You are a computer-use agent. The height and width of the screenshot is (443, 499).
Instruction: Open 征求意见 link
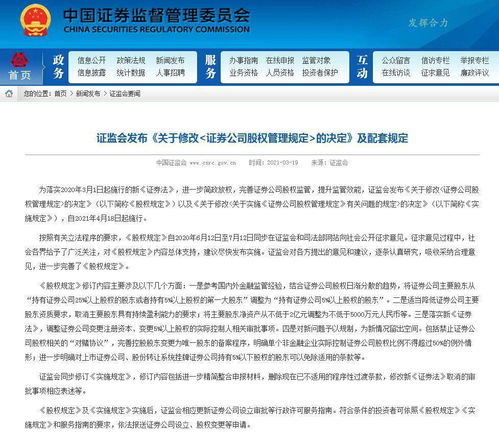[435, 73]
